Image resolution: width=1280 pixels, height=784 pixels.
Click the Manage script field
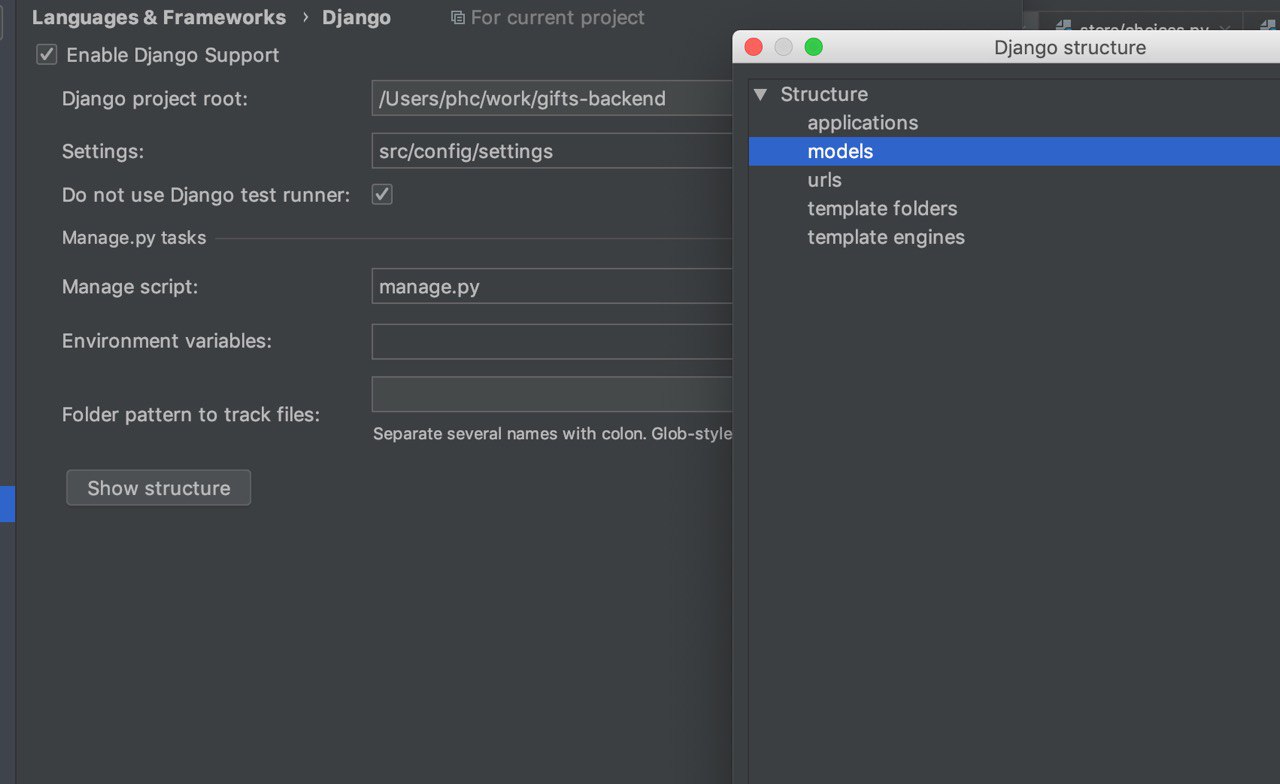552,287
